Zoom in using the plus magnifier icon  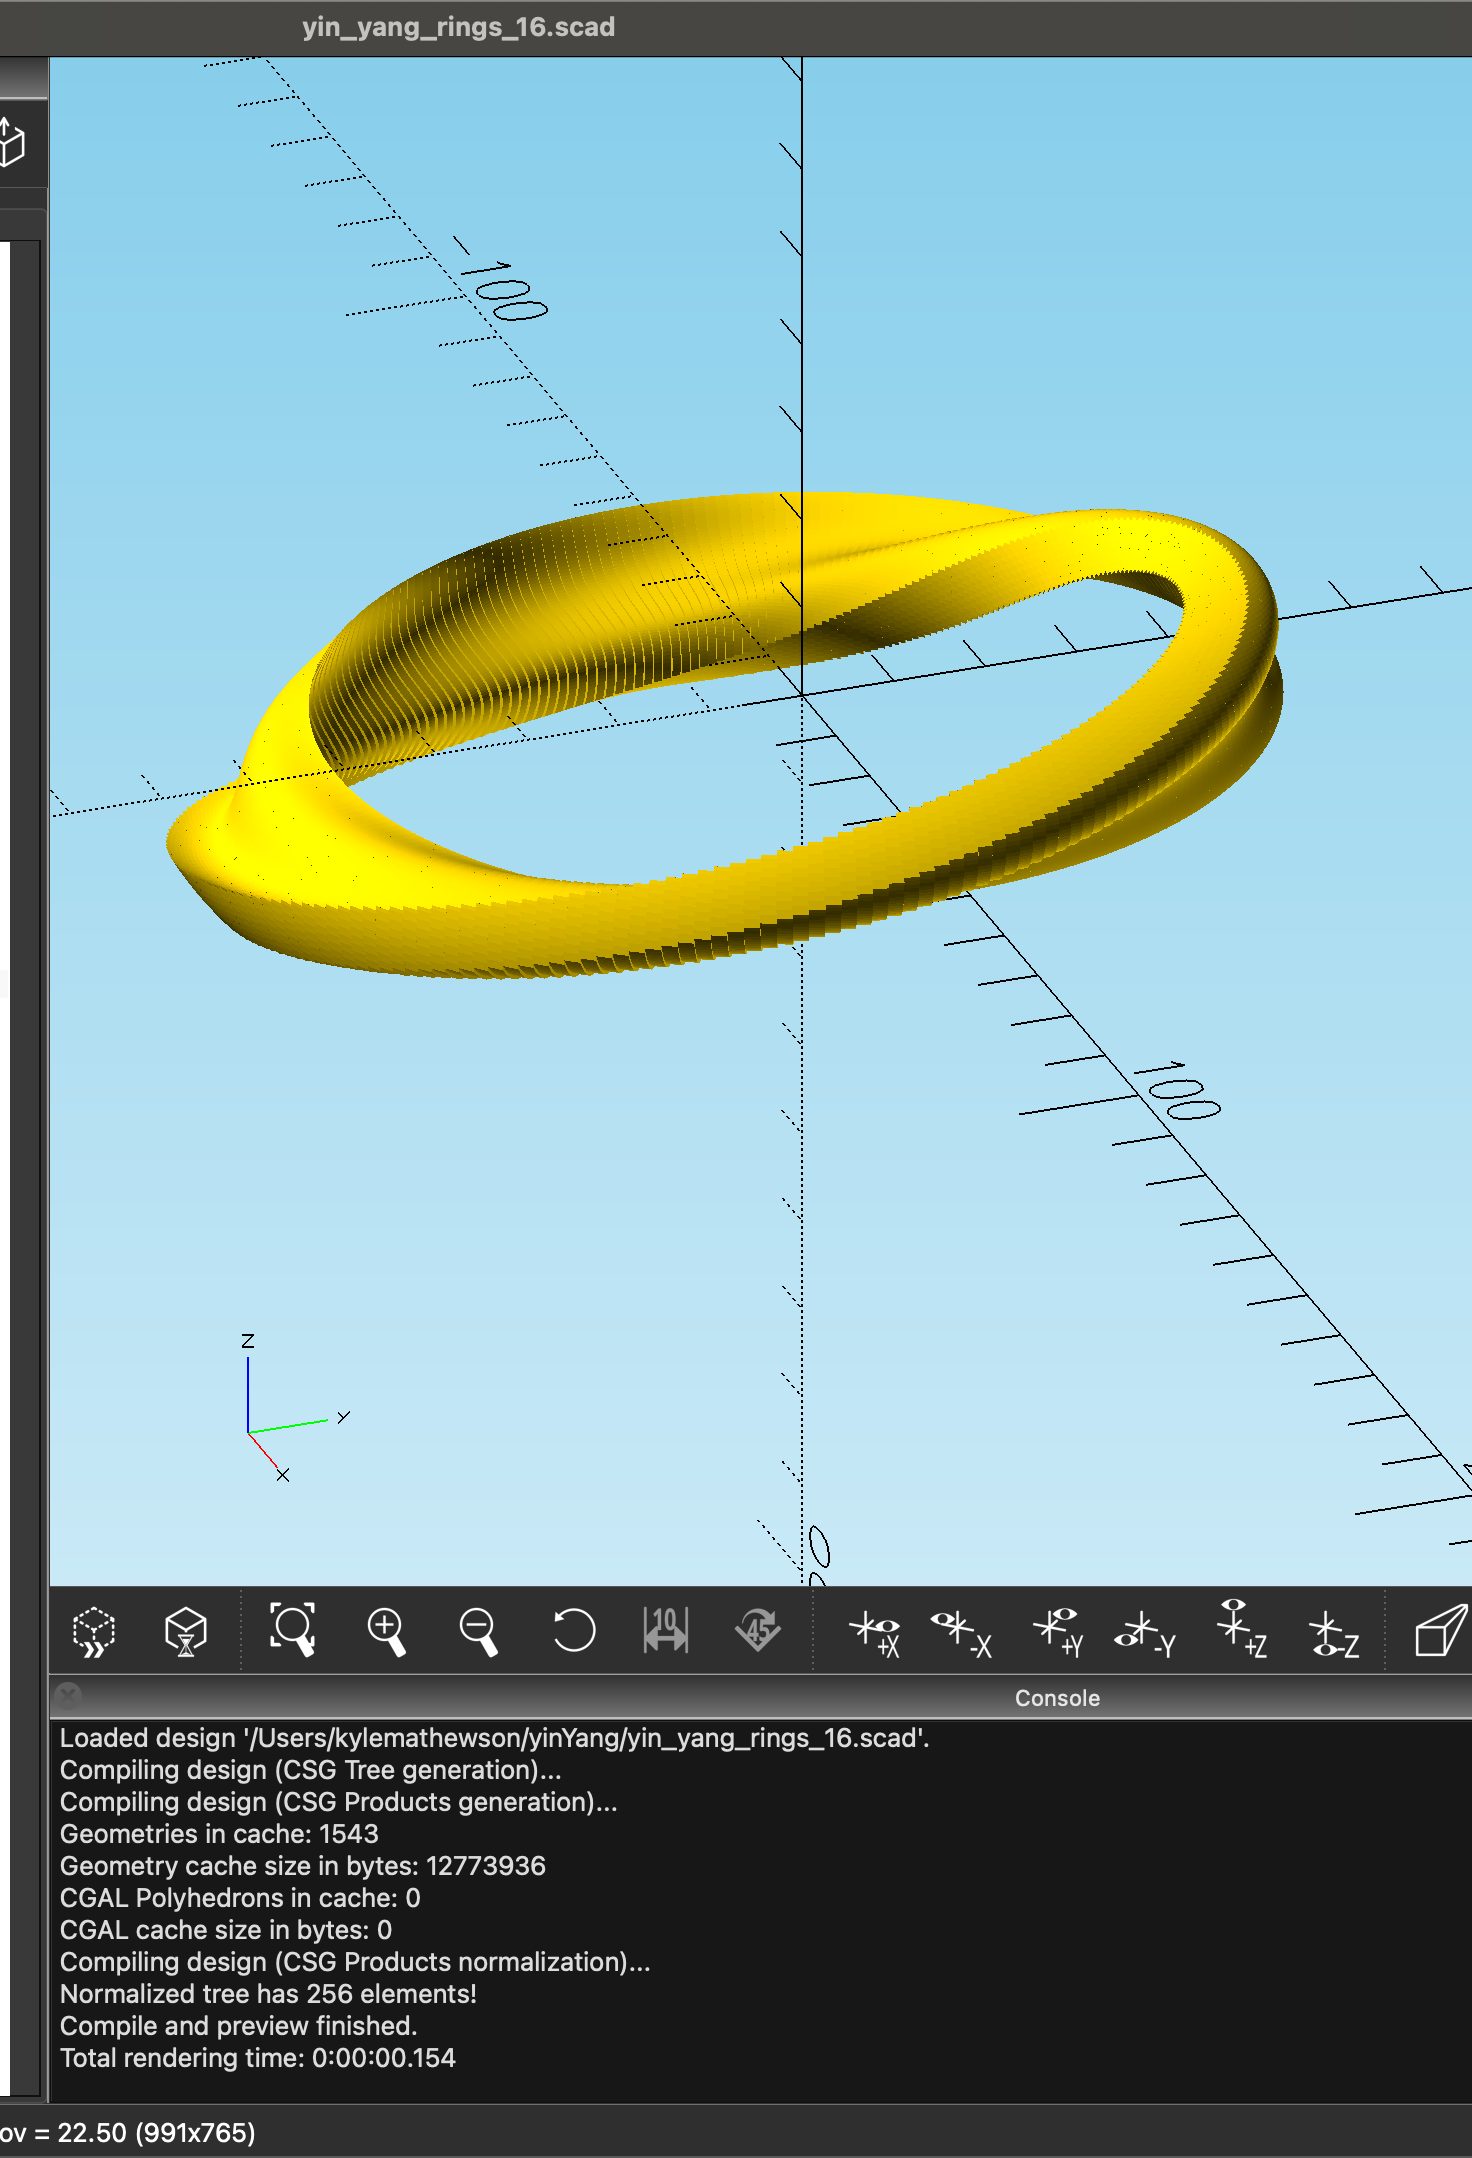tap(386, 1631)
